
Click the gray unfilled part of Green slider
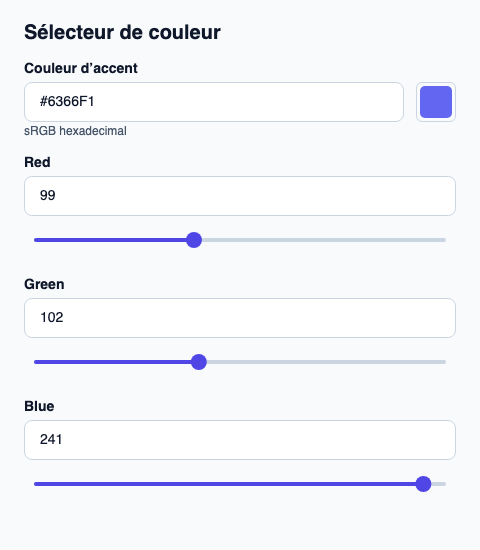click(326, 362)
